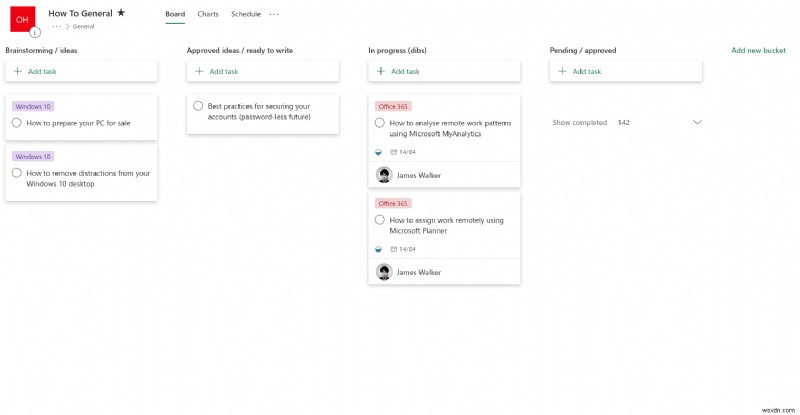Mark 'How to prepare your PC for sale' complete
Screen dimensions: 800x415
(x=17, y=123)
